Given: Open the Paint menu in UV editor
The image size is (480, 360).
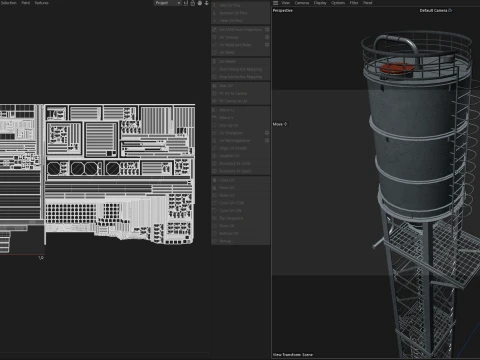Looking at the screenshot, I should click(x=26, y=3).
